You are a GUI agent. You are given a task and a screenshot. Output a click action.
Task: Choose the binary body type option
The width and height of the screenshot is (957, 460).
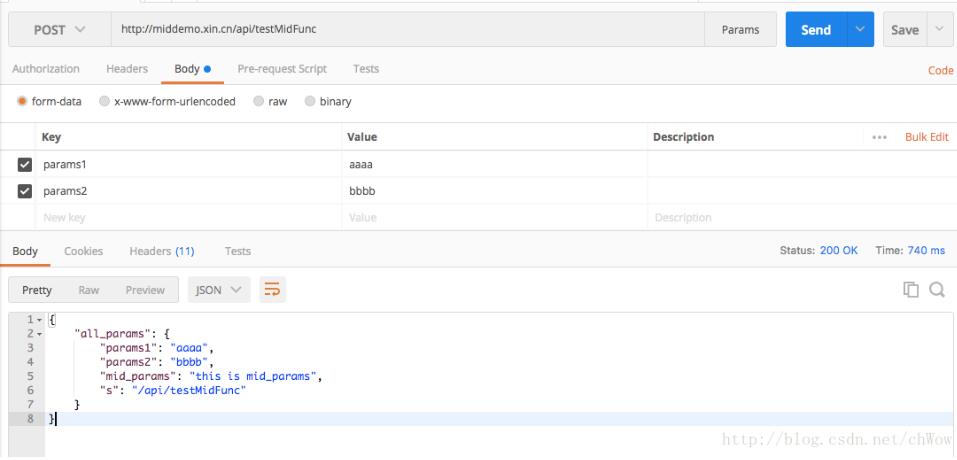pos(310,102)
